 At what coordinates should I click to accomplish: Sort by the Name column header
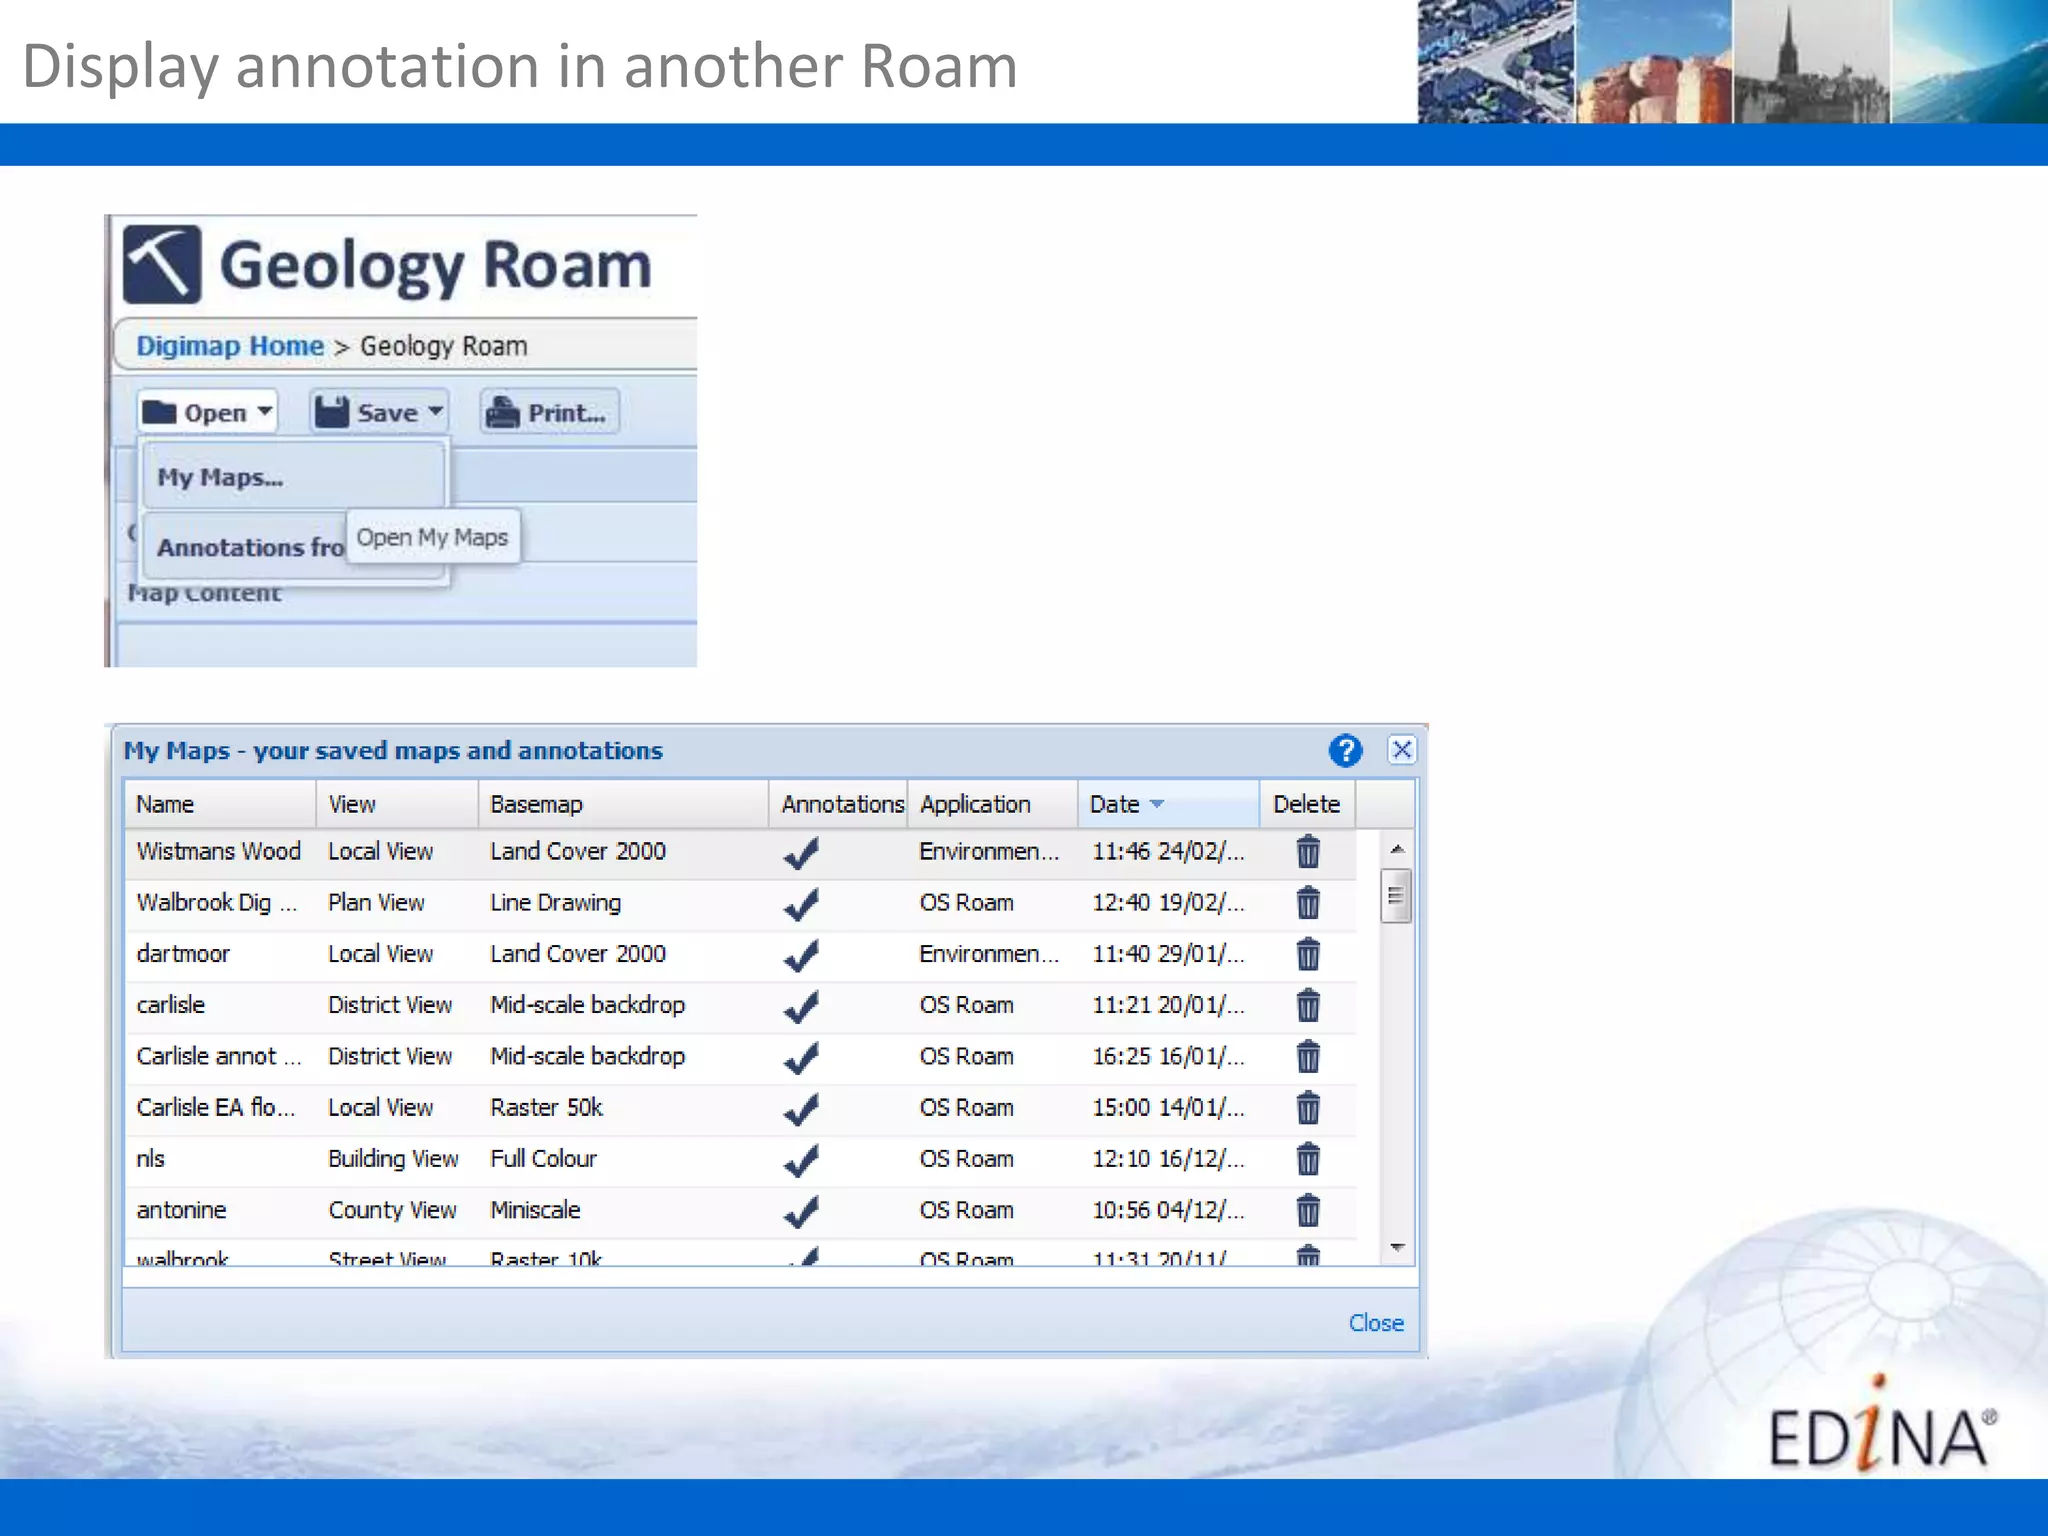(x=220, y=804)
